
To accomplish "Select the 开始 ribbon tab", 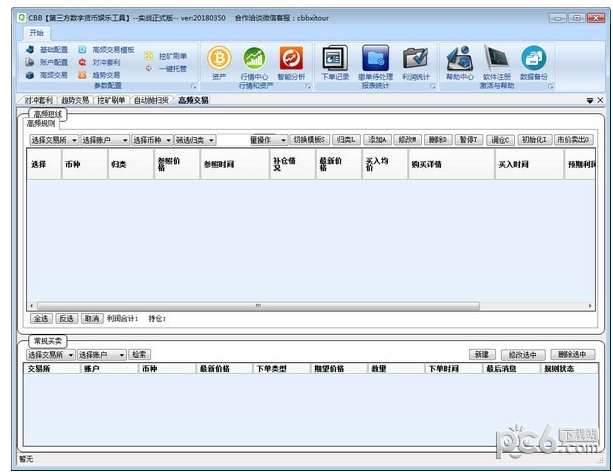I will tap(36, 33).
